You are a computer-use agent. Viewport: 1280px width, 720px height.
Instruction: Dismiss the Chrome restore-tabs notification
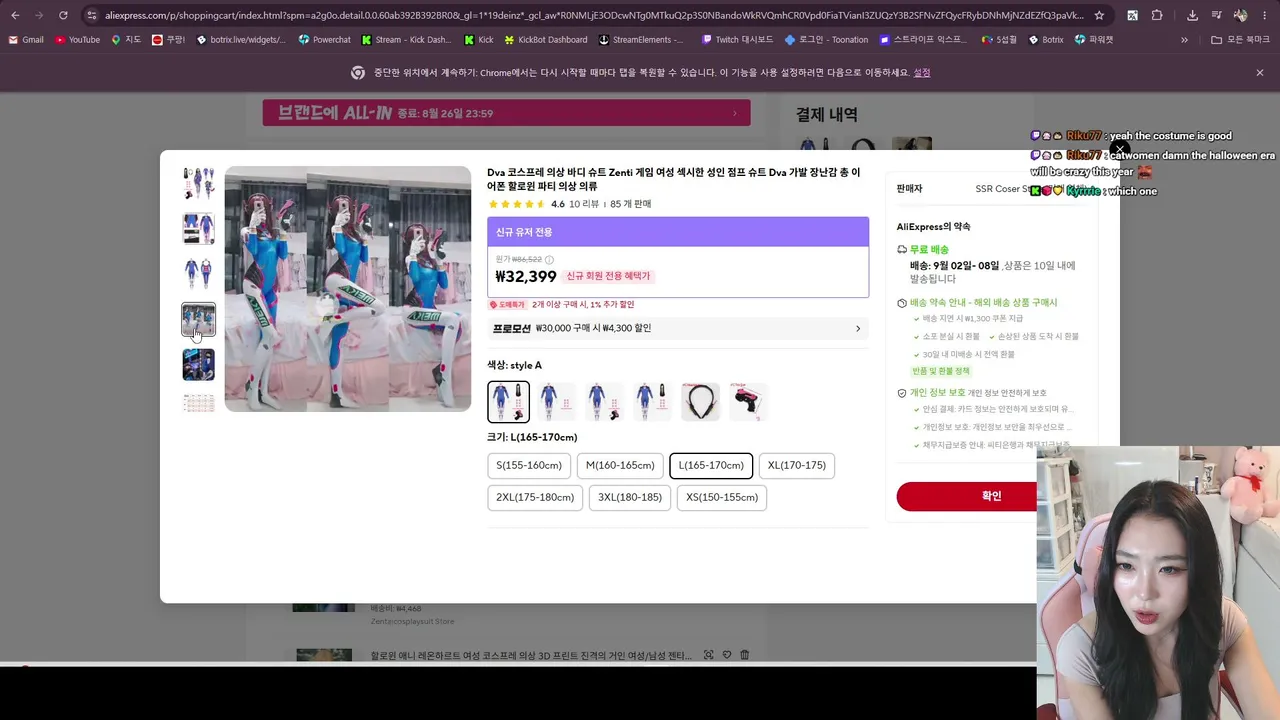pos(1260,72)
